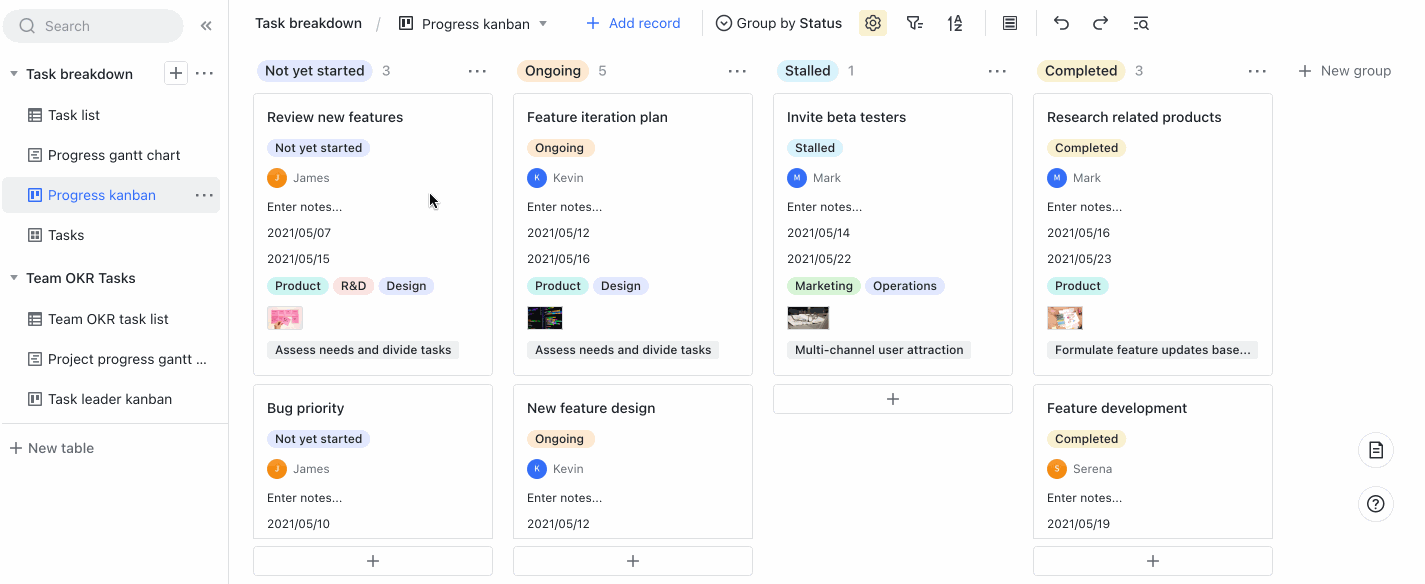Click the Add record button

tap(633, 23)
